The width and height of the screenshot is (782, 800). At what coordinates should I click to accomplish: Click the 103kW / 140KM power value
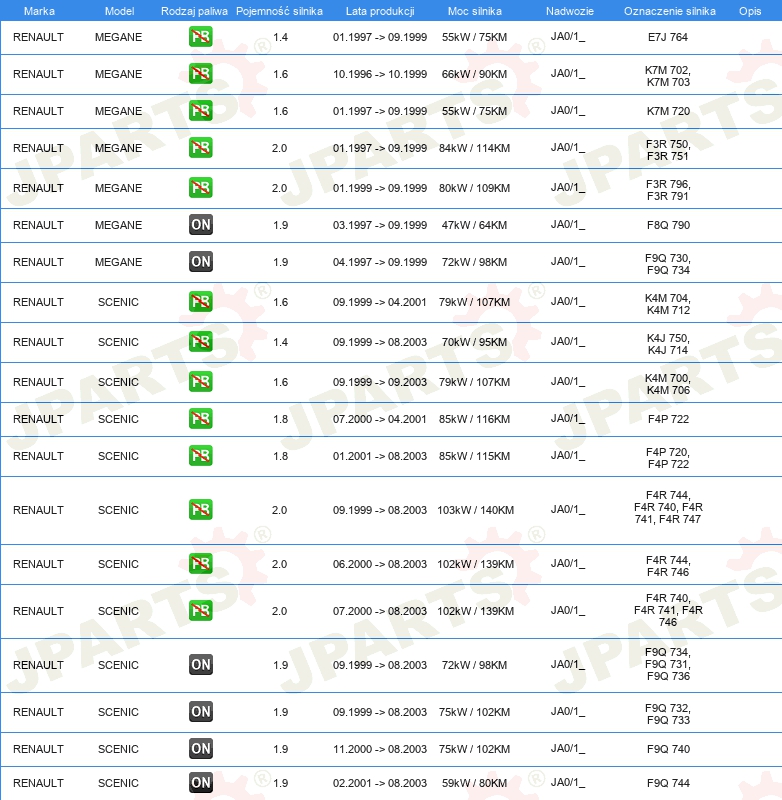click(x=475, y=510)
